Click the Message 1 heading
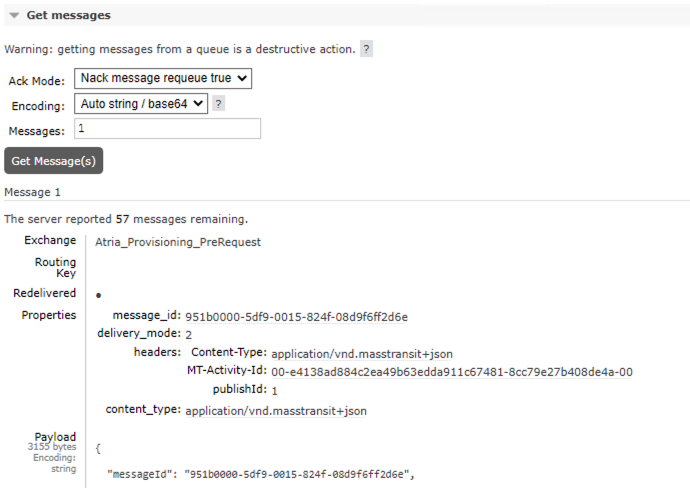This screenshot has height=488, width=690. tap(33, 192)
